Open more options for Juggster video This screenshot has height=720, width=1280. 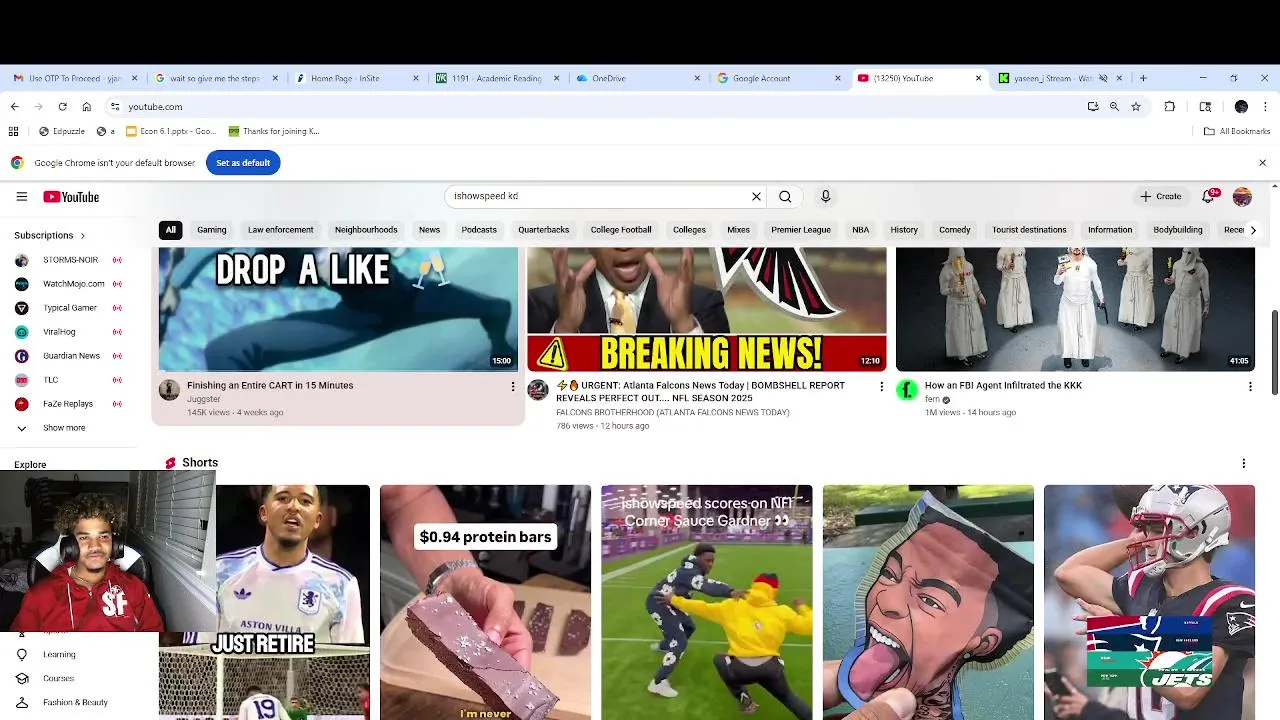pyautogui.click(x=513, y=386)
